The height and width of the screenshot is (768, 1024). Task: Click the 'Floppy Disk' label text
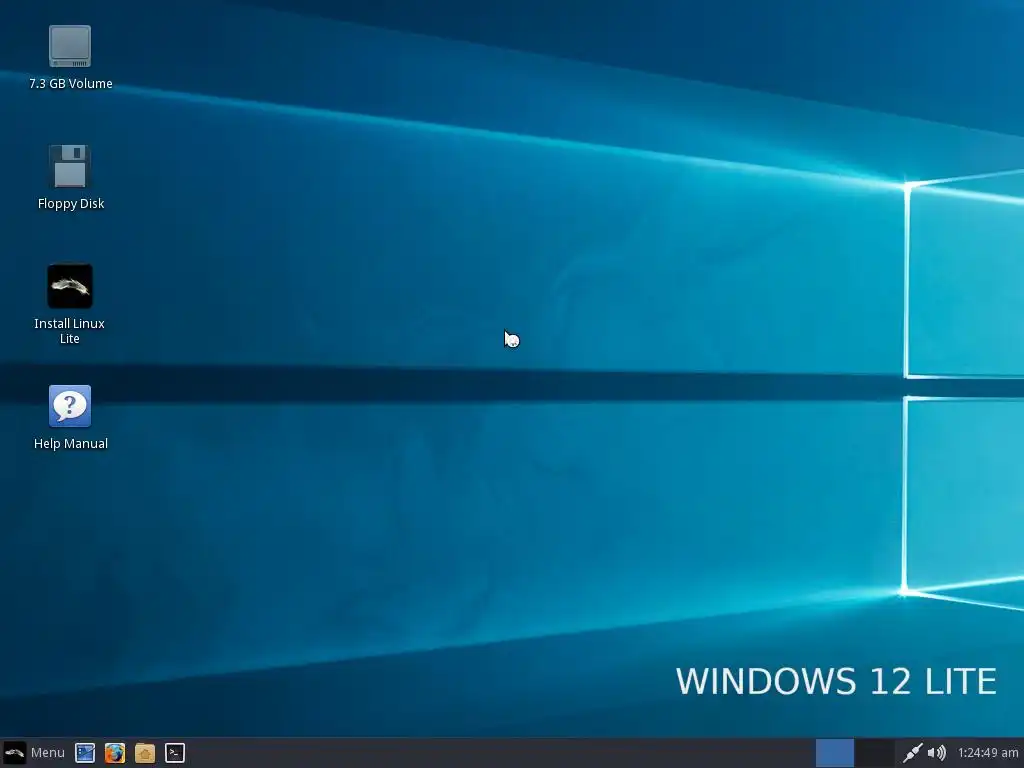coord(71,204)
